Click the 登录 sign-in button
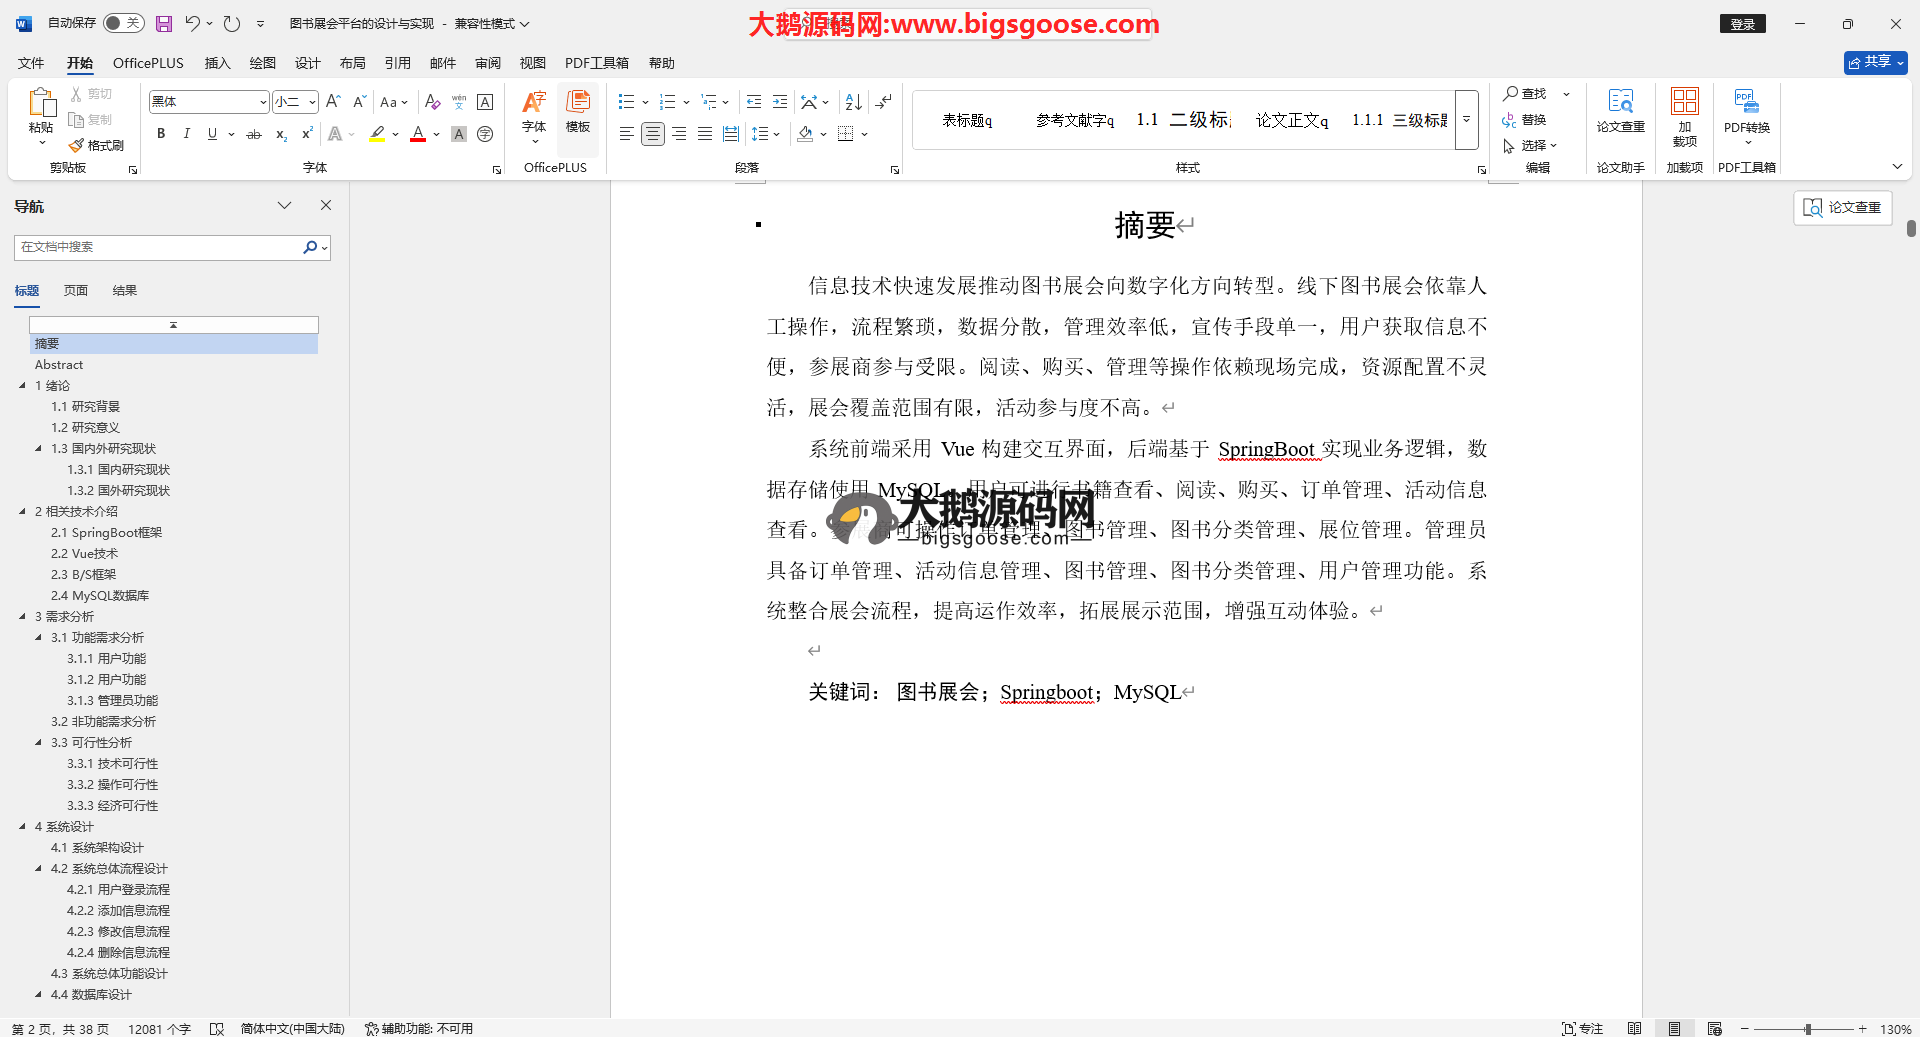This screenshot has height=1037, width=1920. [x=1742, y=24]
